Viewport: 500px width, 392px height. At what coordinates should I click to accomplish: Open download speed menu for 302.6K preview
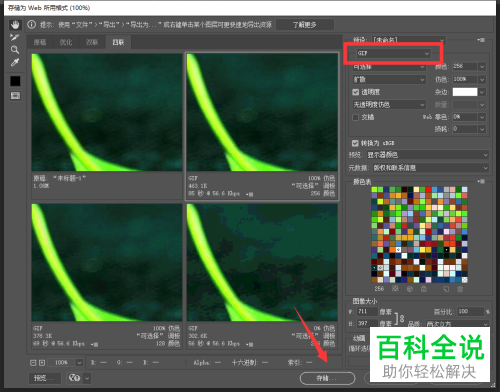250,344
